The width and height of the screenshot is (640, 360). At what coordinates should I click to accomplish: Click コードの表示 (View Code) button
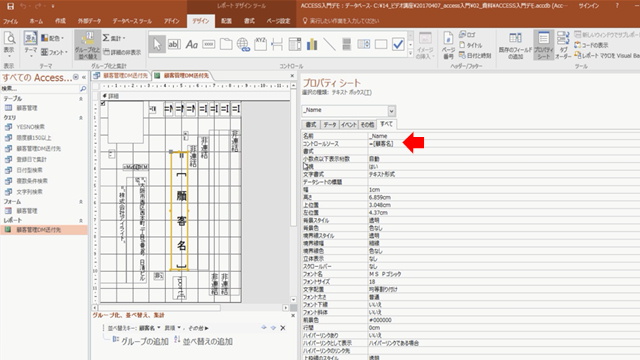(591, 45)
